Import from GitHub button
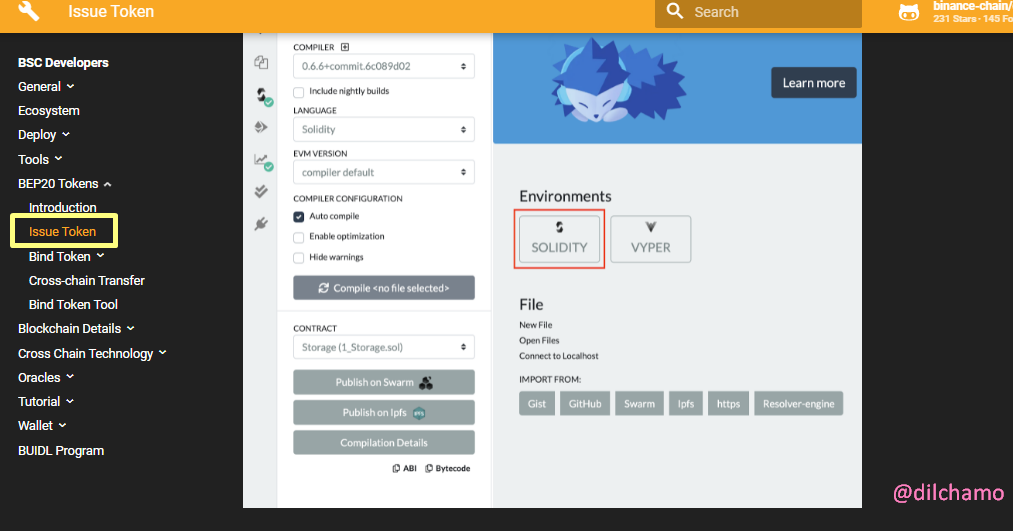 point(585,404)
